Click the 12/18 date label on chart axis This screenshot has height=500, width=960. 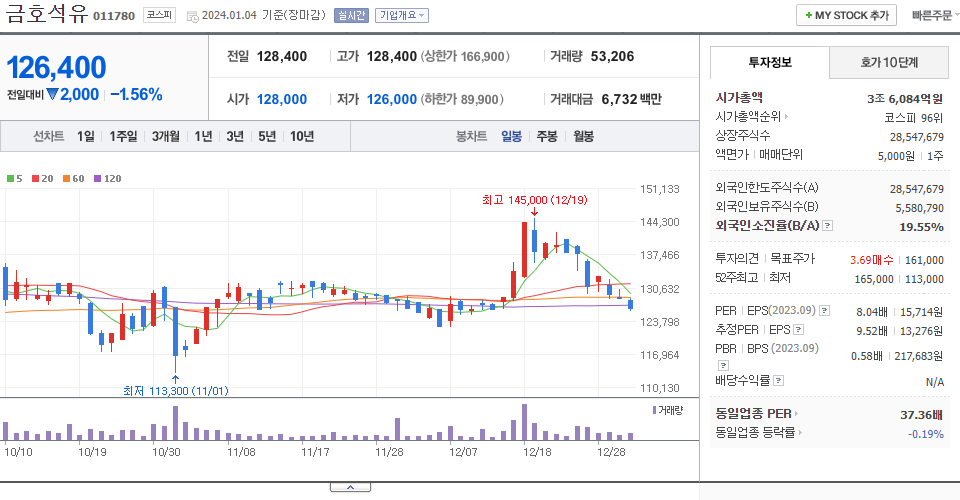[537, 452]
